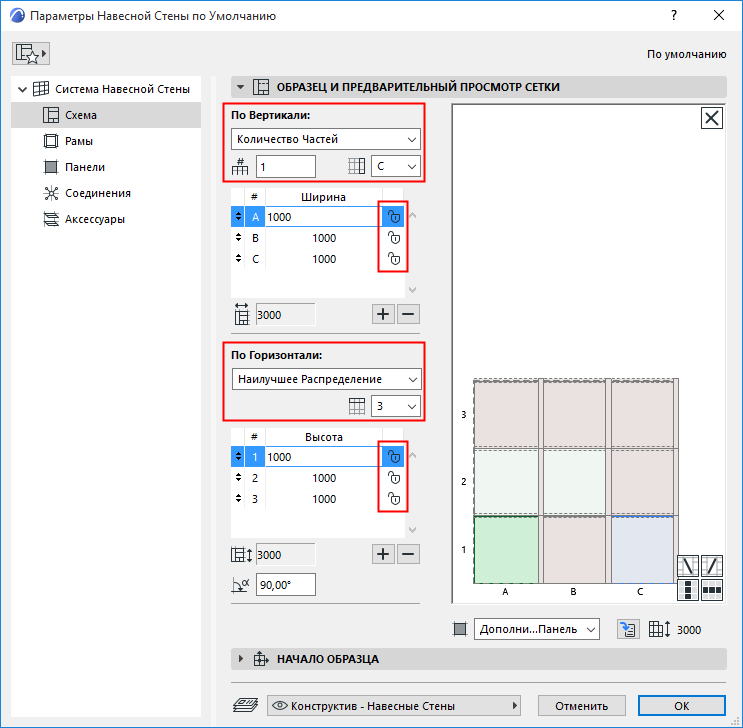Click the height list scroll down arrow
The width and height of the screenshot is (743, 728).
413,530
